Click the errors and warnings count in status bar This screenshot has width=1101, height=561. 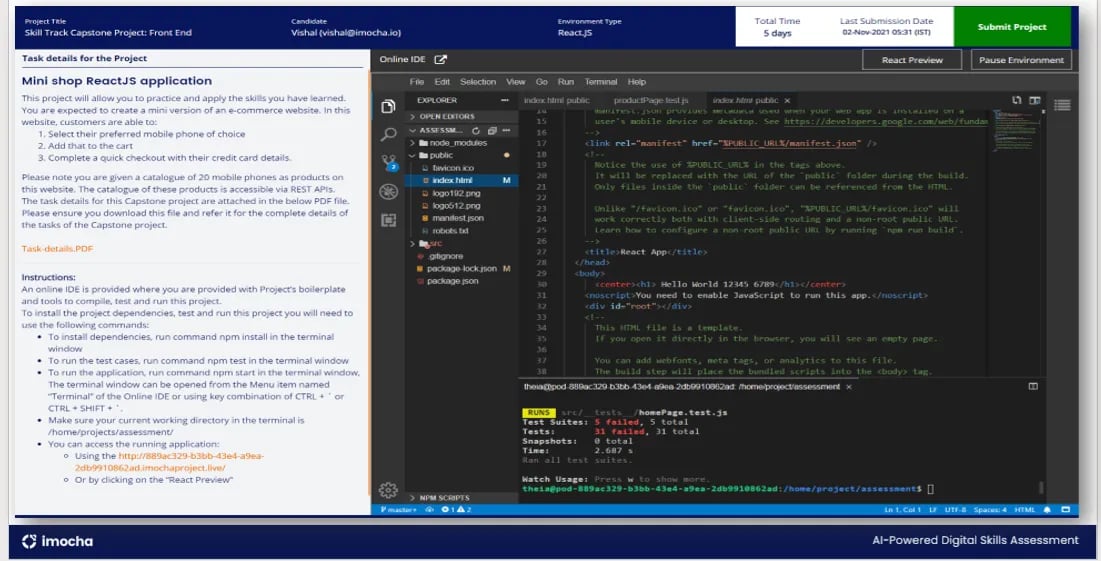(456, 510)
